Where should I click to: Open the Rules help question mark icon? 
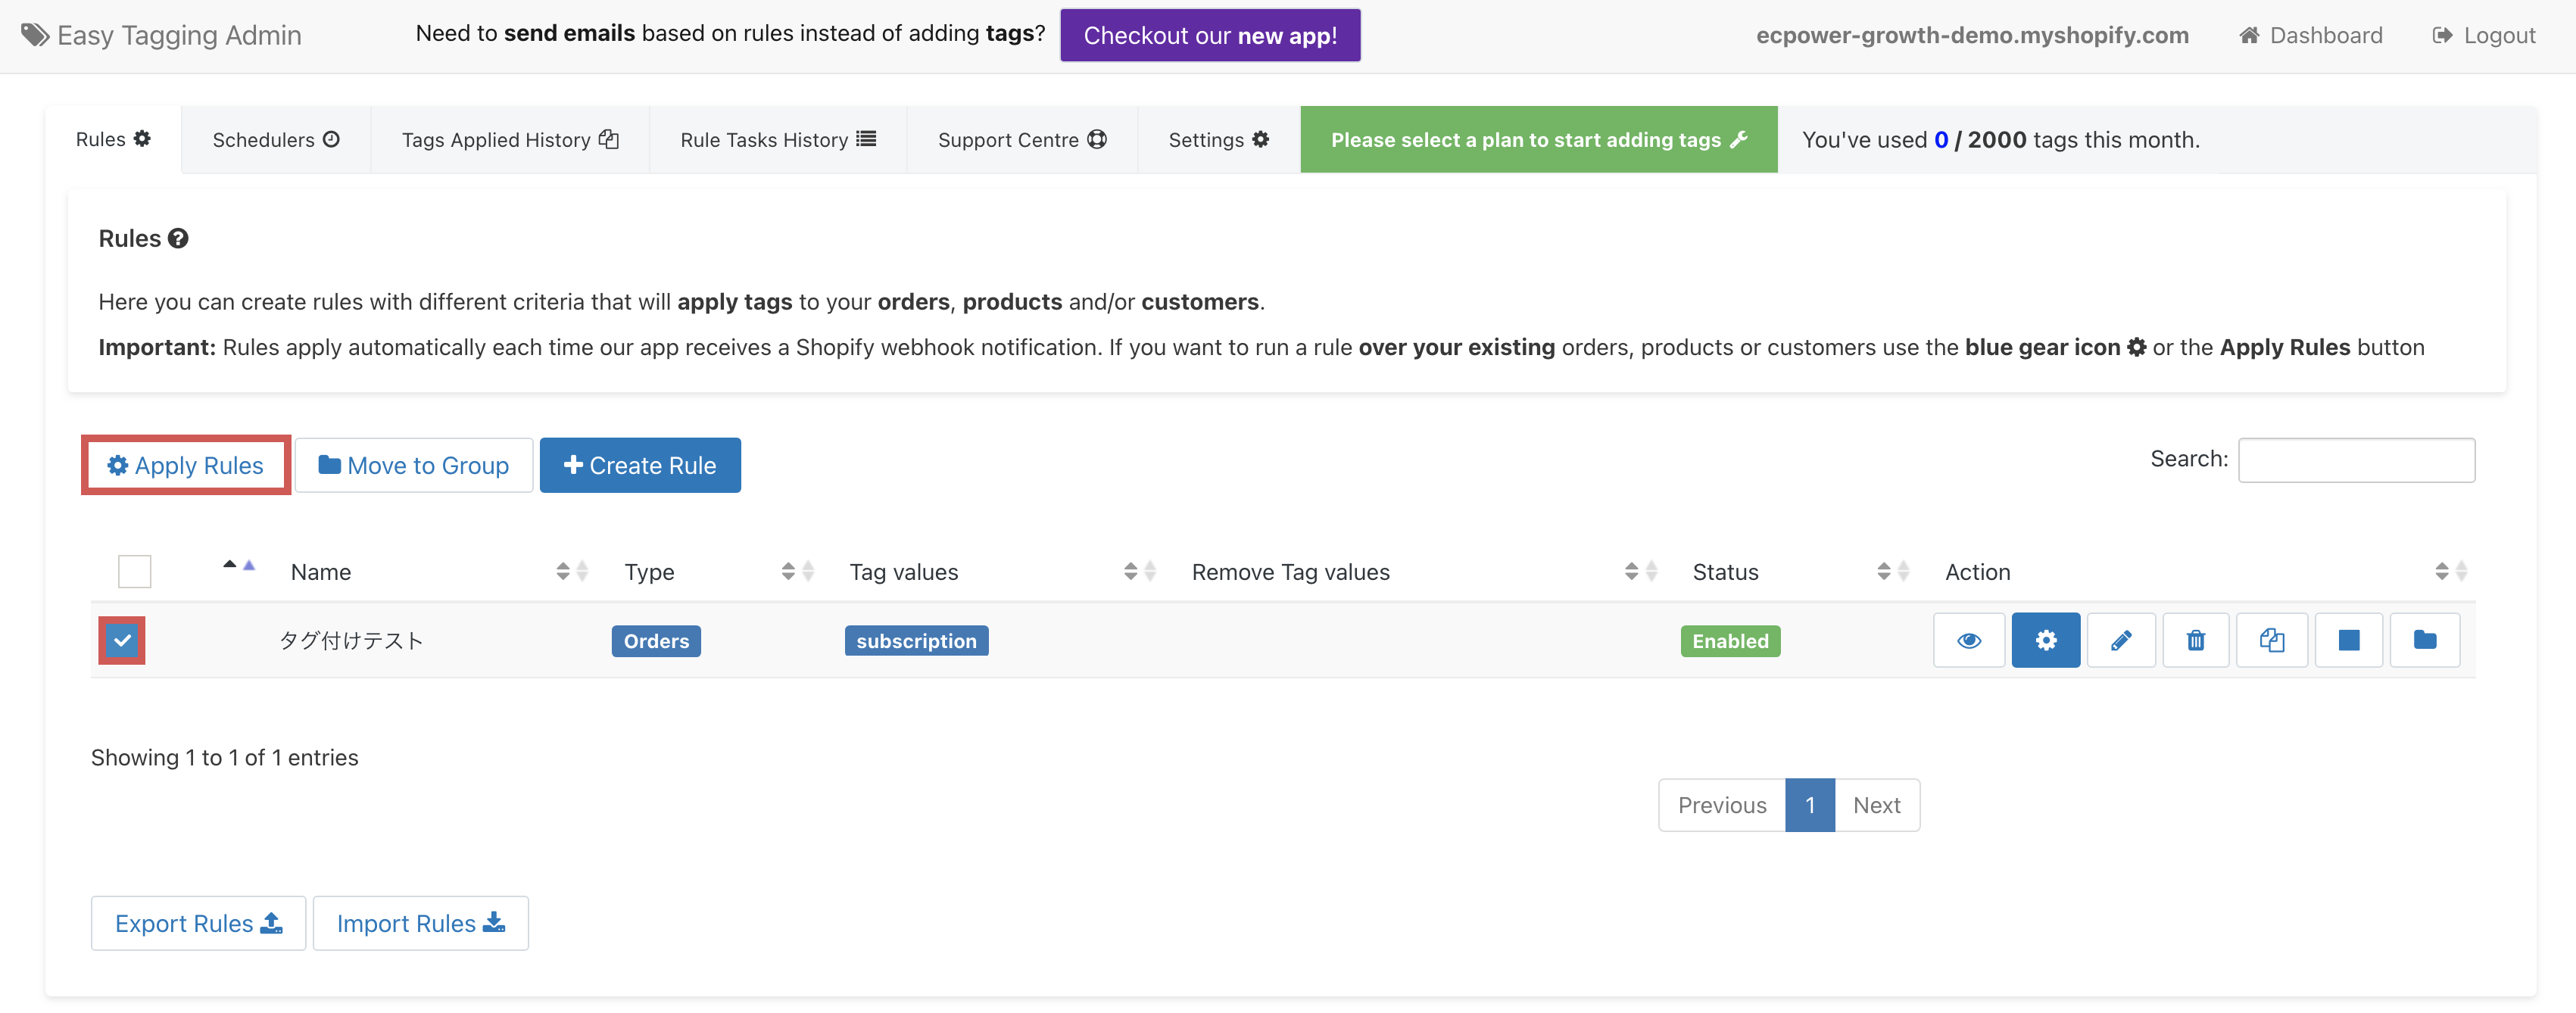178,238
